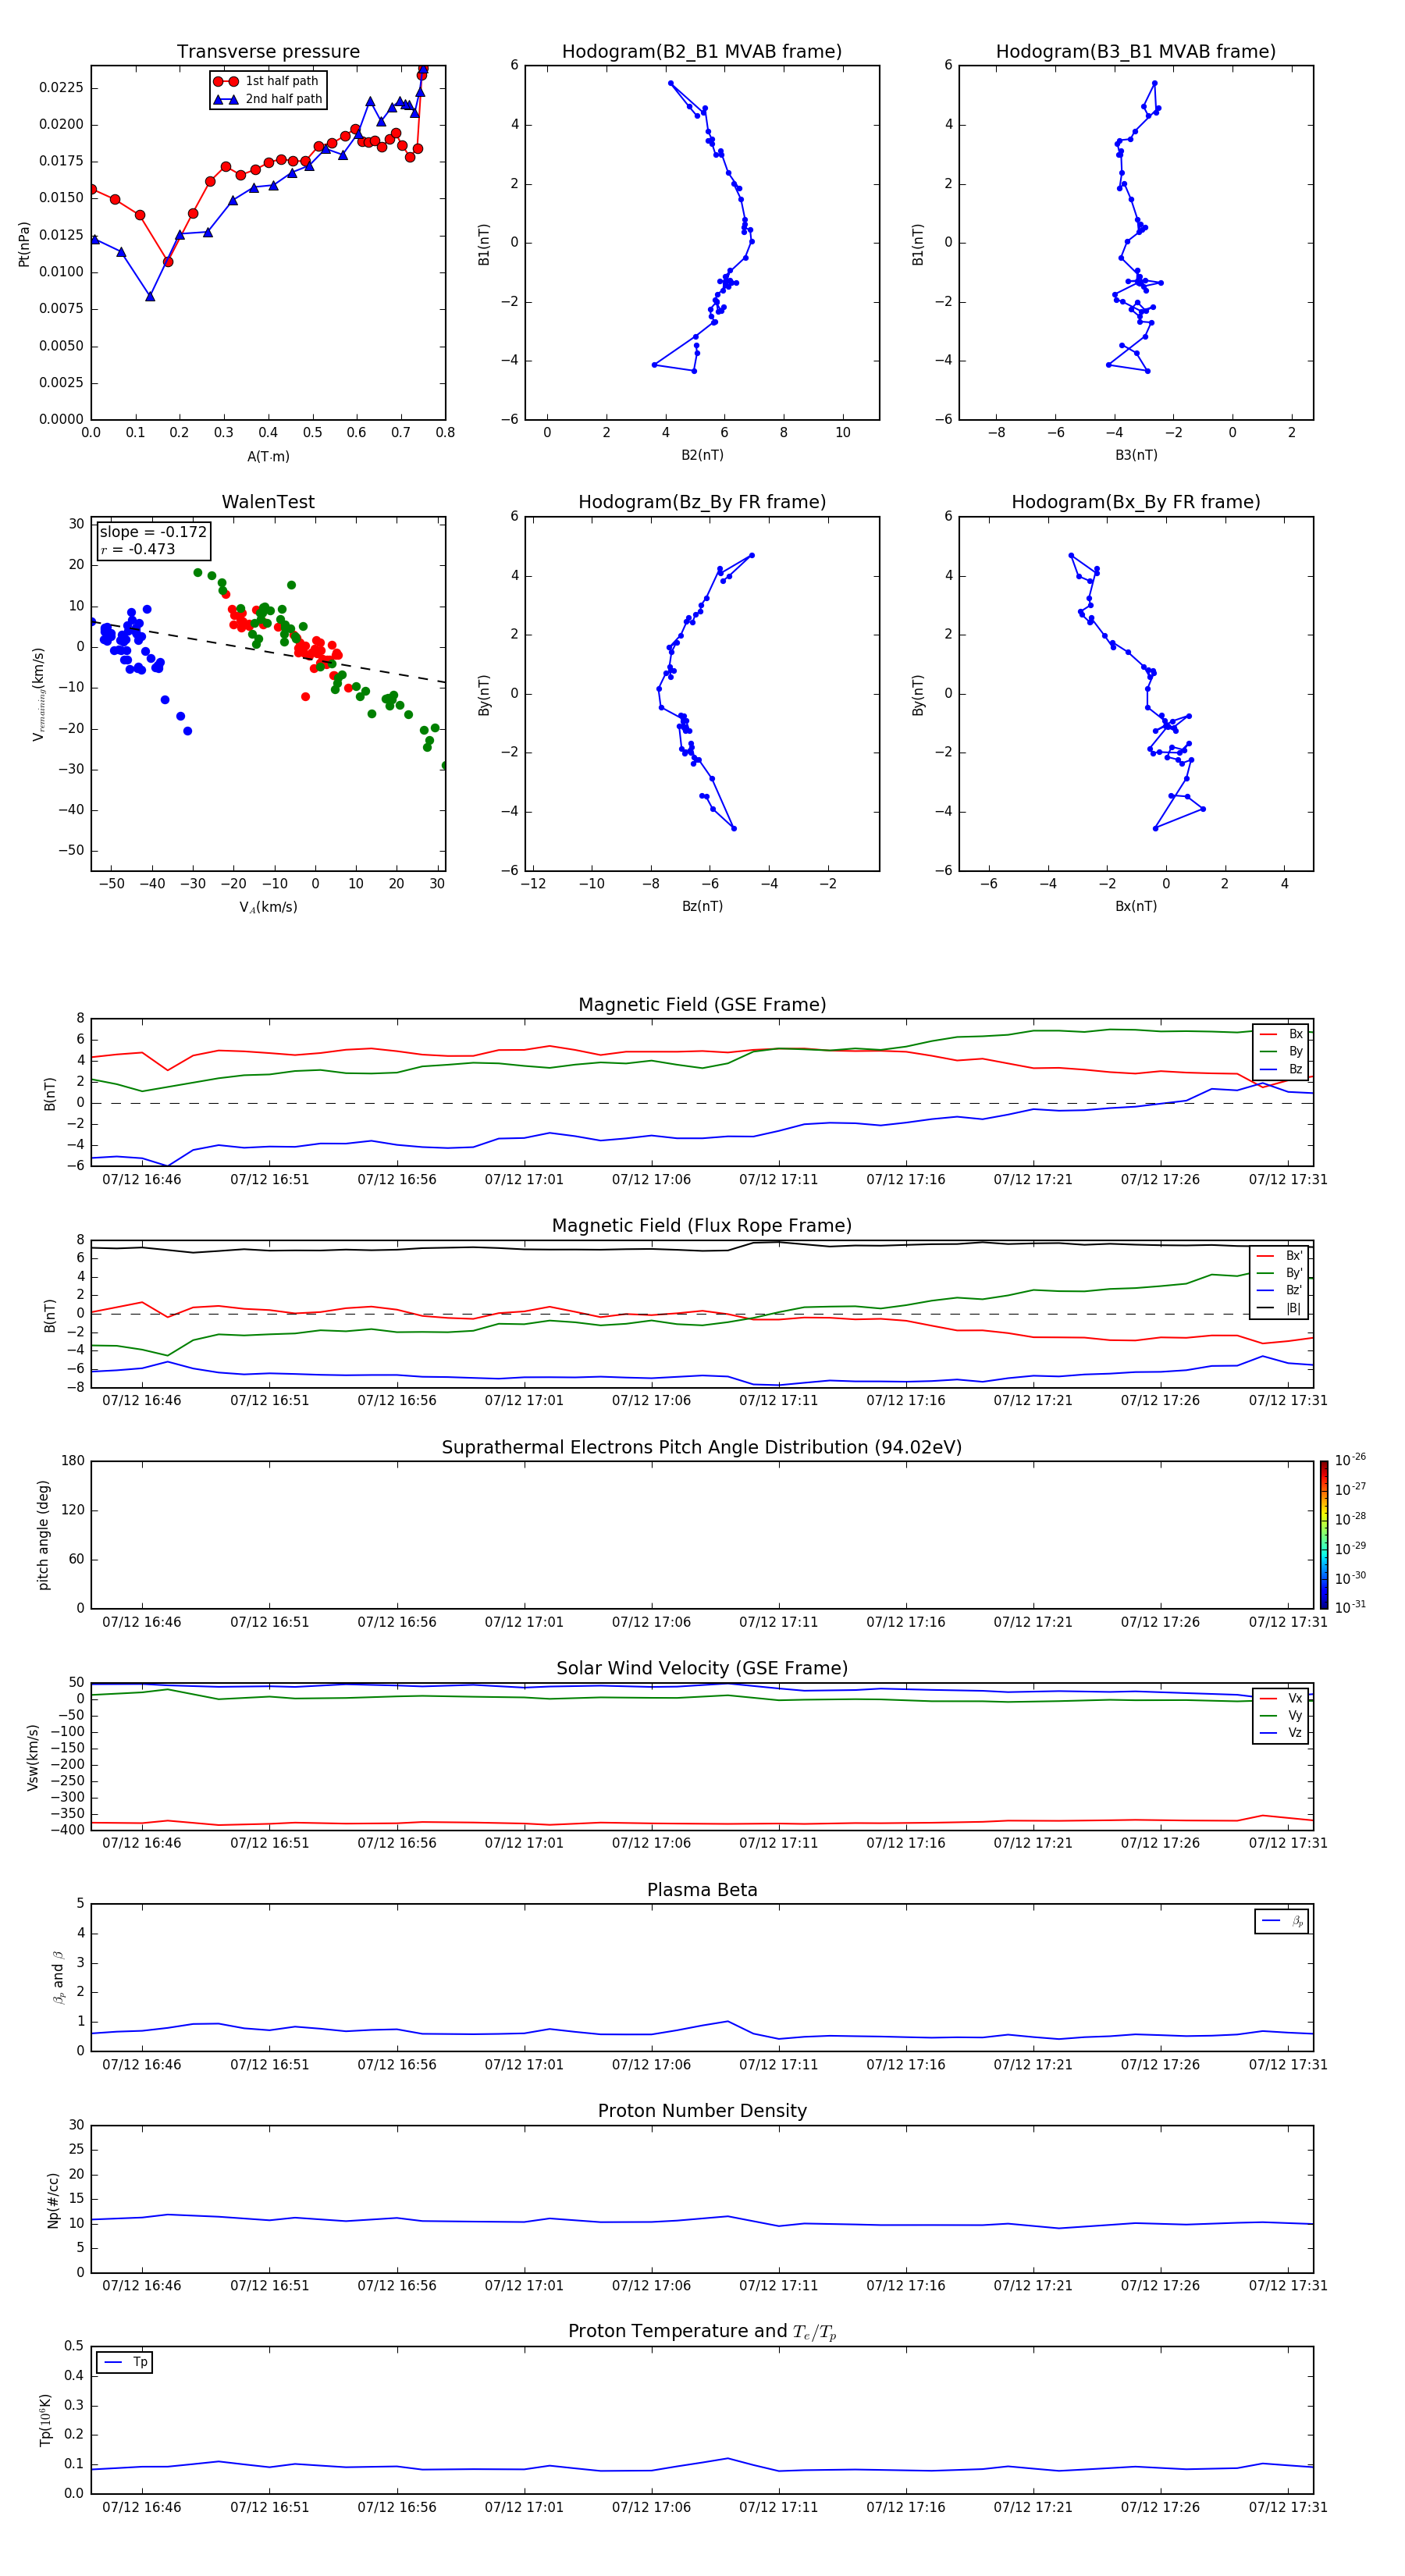This screenshot has width=1405, height=2576.
Task: Click the 'Hodogram(B2_B1 MVAB frame)' title
Action: pos(702,52)
